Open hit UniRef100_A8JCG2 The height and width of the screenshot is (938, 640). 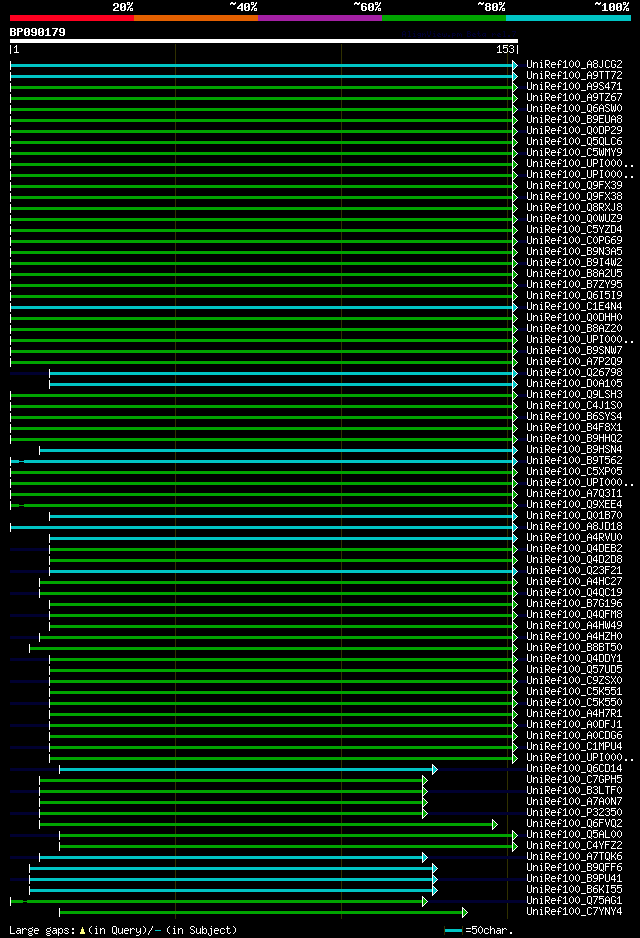click(x=574, y=65)
